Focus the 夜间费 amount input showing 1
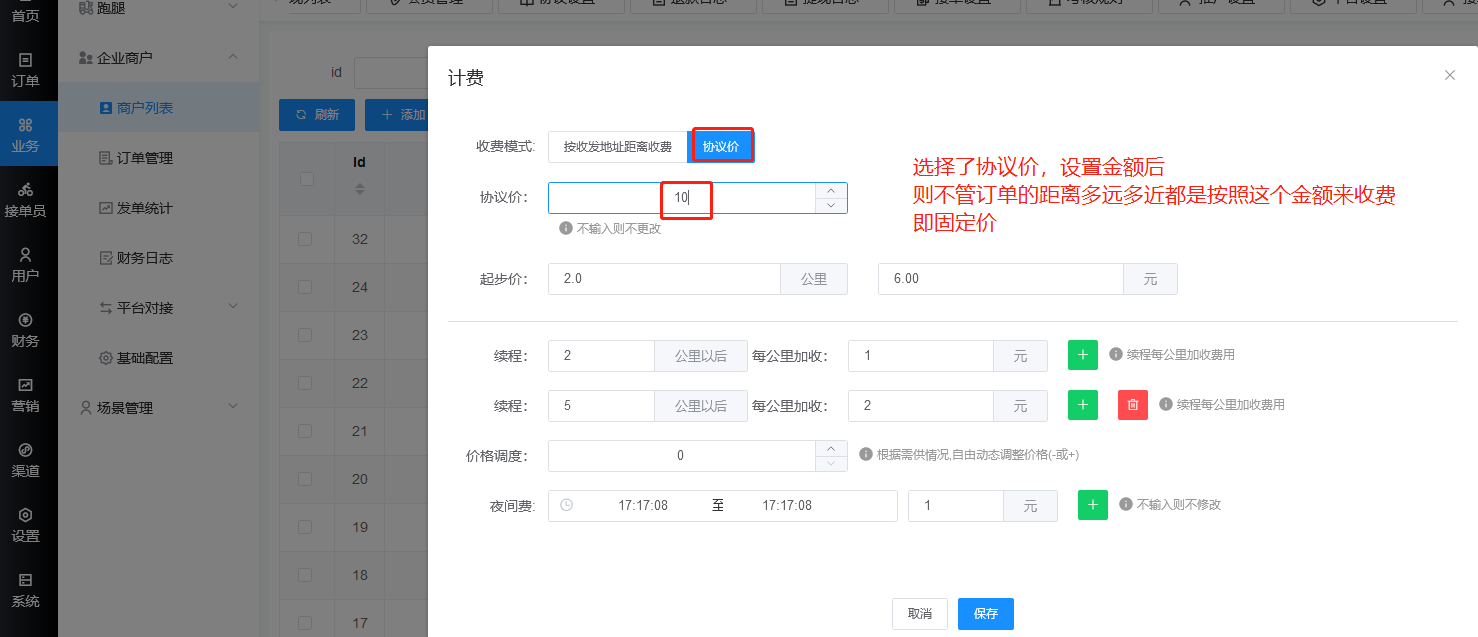This screenshot has width=1478, height=637. pyautogui.click(x=955, y=505)
